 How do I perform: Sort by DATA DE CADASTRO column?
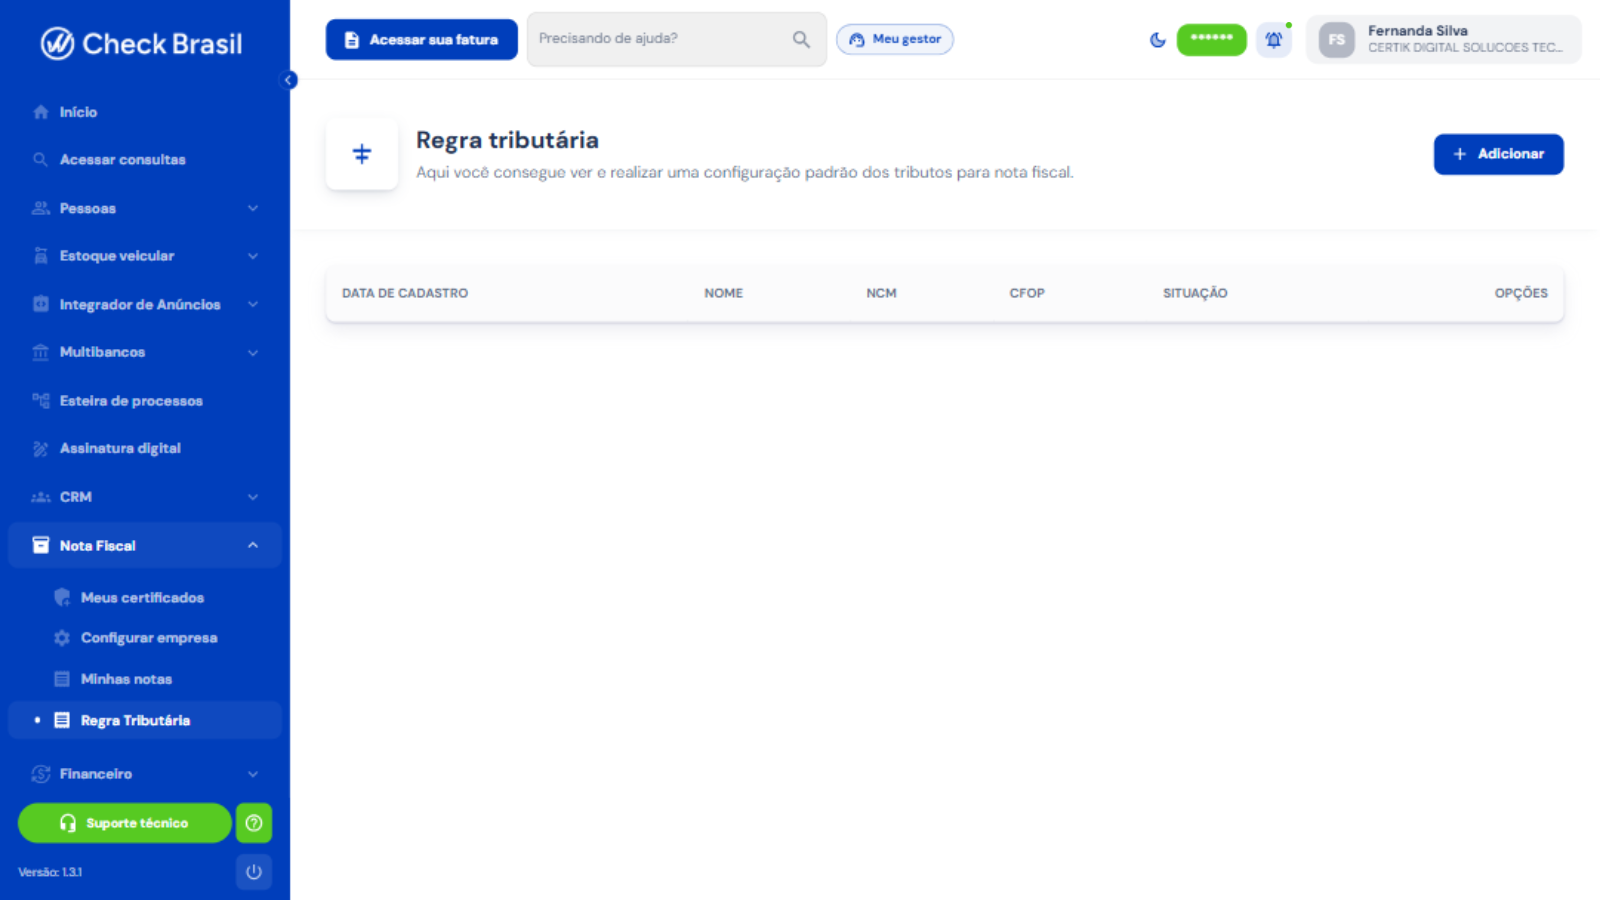[405, 293]
